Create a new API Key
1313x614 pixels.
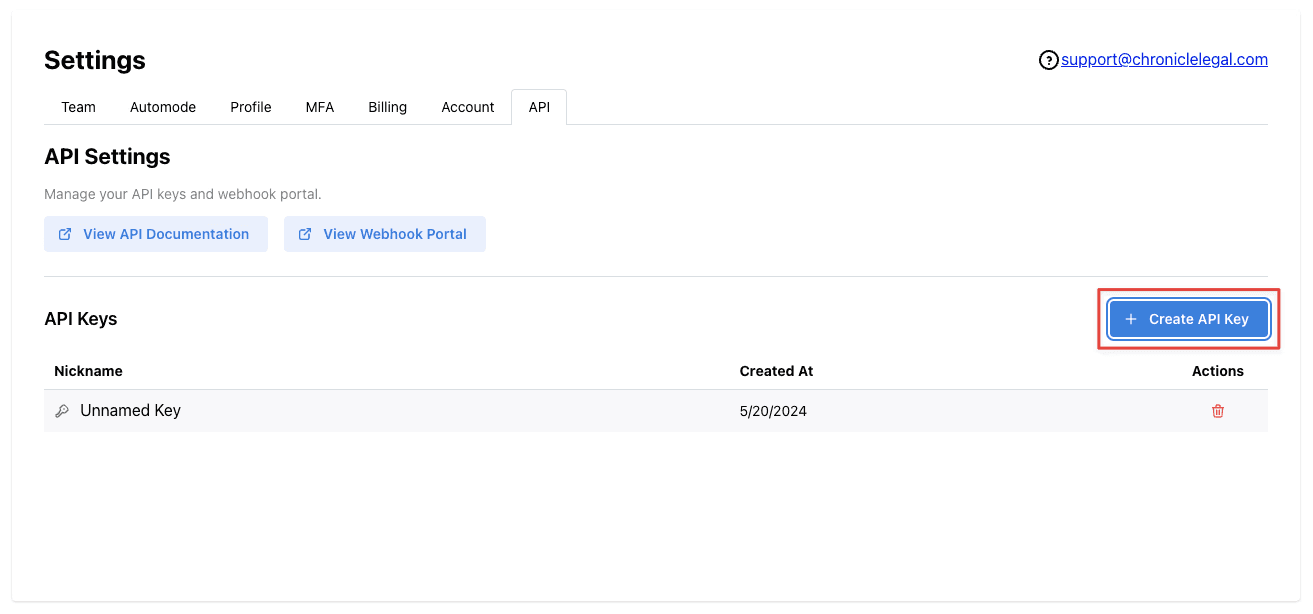[1188, 318]
